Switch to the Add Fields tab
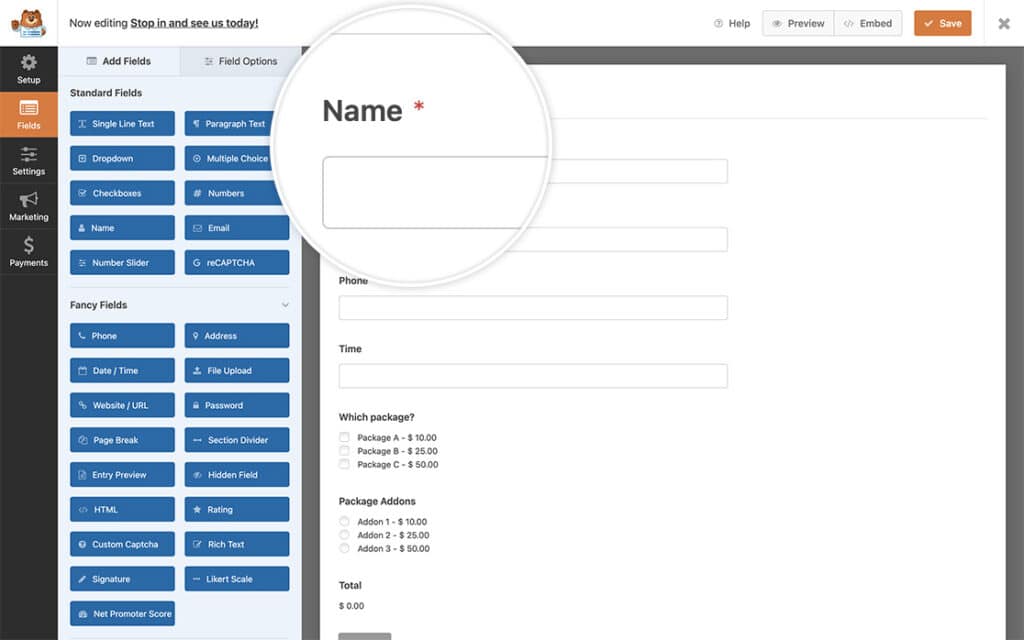This screenshot has width=1024, height=640. pyautogui.click(x=122, y=61)
